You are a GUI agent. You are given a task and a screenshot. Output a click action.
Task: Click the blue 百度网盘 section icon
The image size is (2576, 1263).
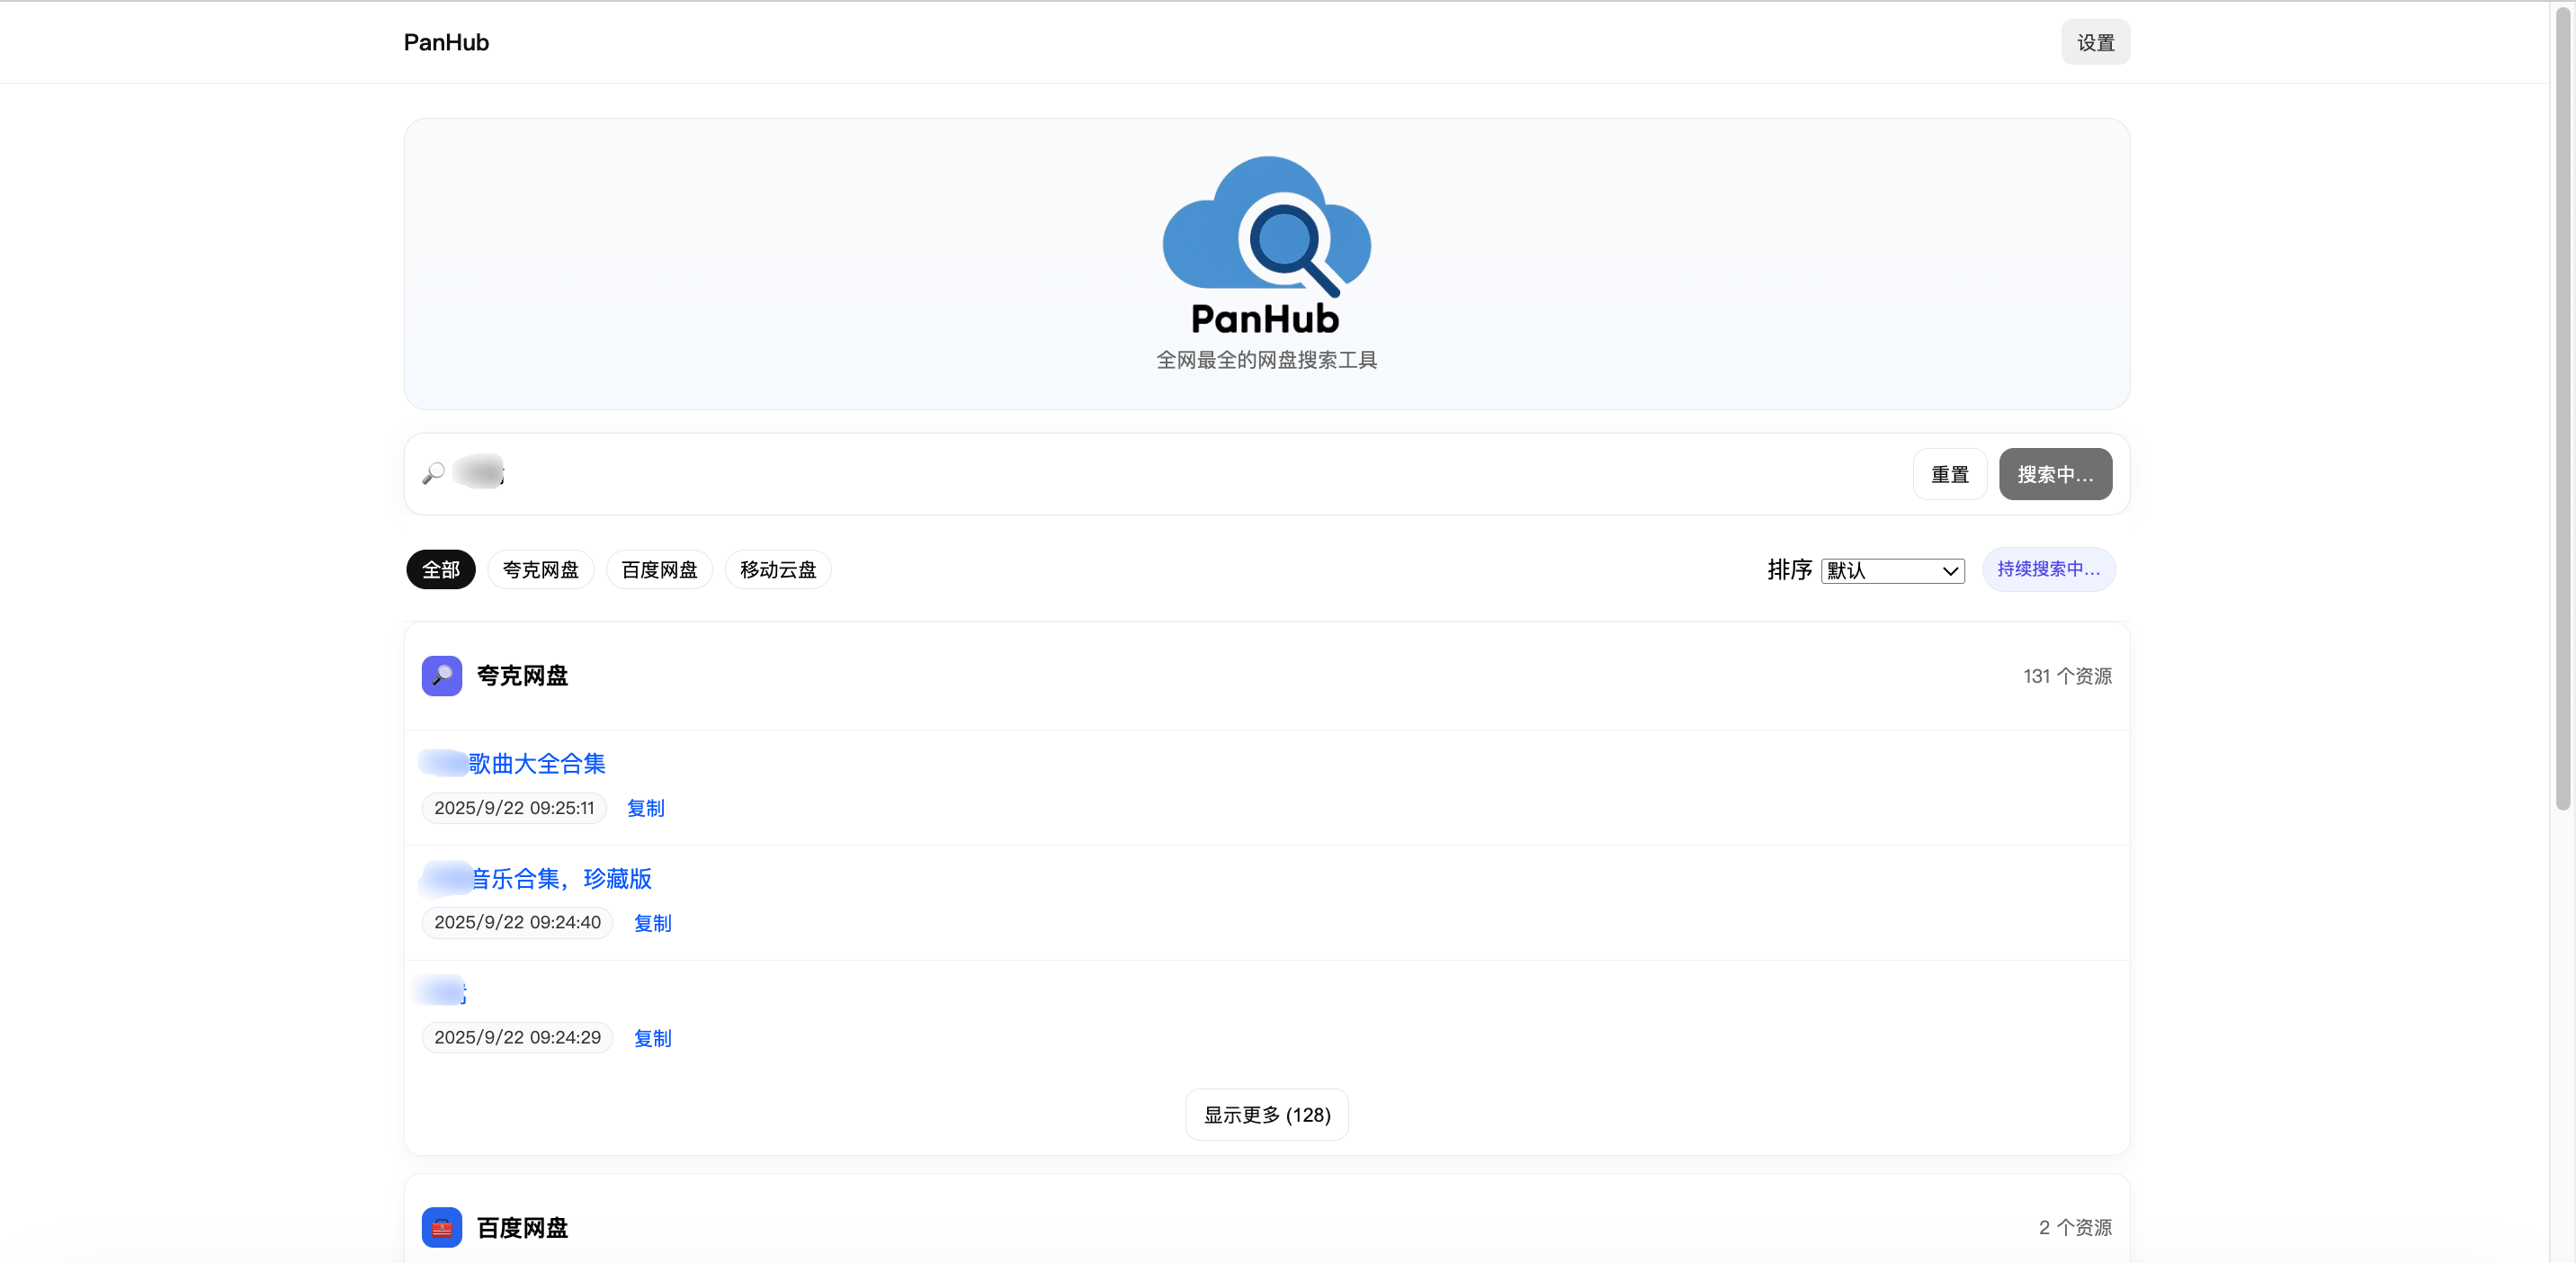(x=441, y=1227)
